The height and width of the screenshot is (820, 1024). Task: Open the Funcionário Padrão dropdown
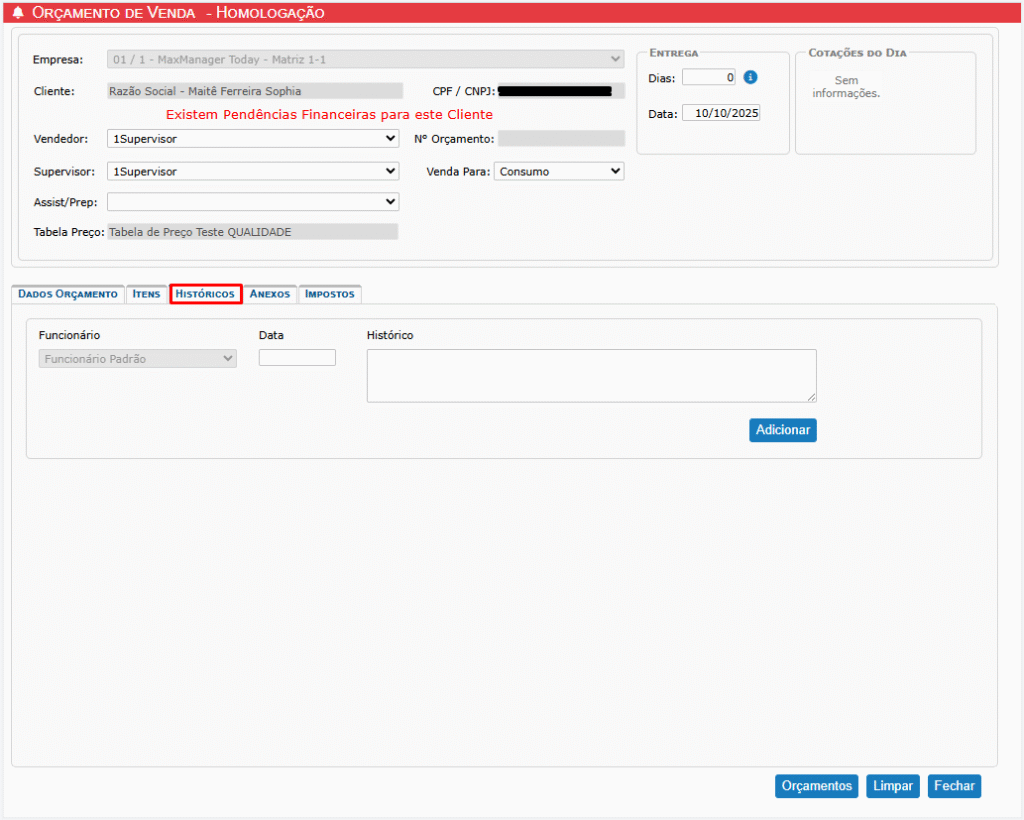click(x=138, y=358)
